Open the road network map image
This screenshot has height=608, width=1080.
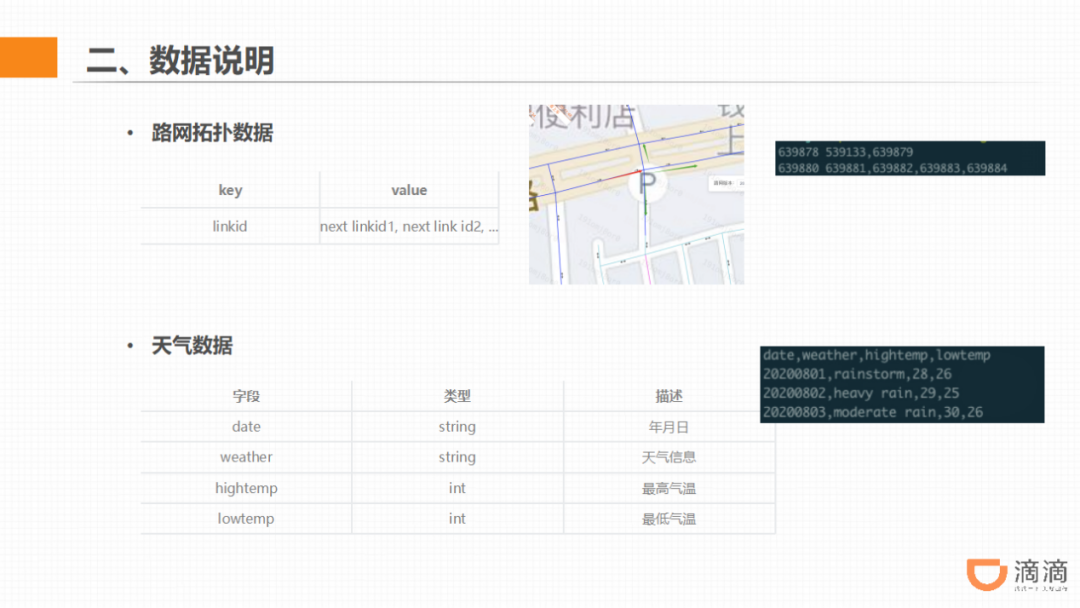point(636,194)
